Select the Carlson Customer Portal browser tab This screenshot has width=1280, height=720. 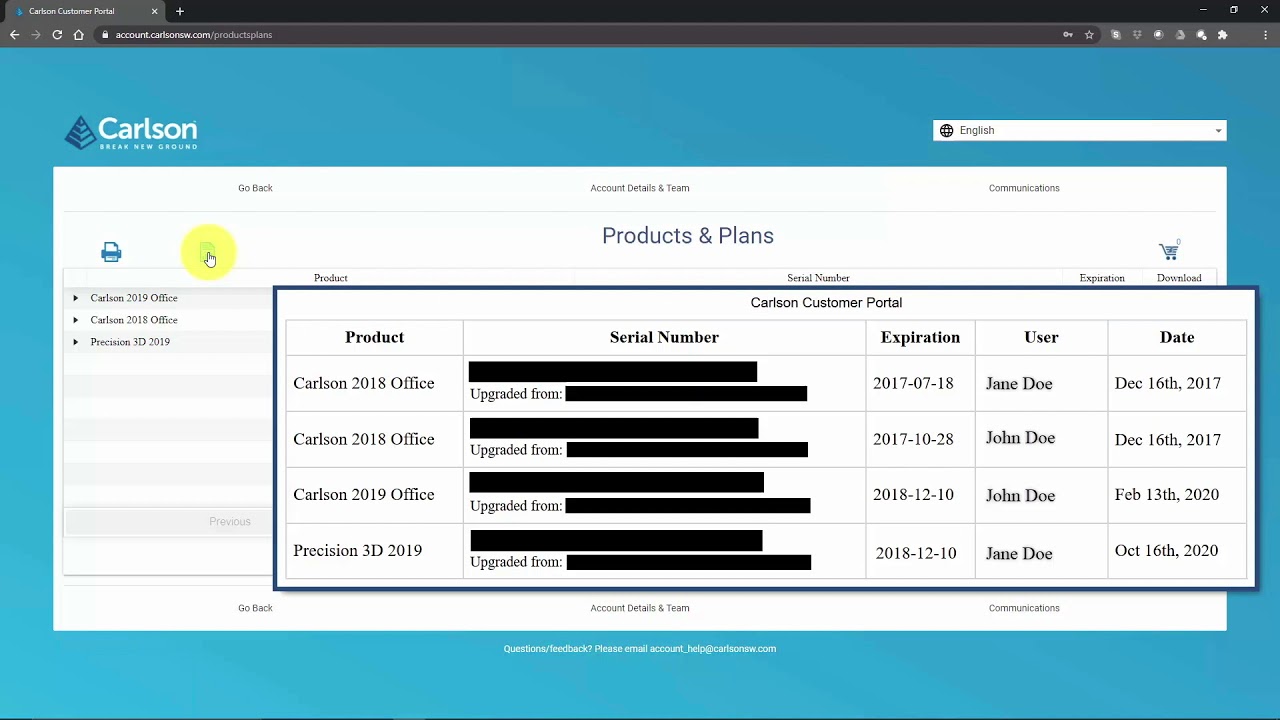[85, 11]
